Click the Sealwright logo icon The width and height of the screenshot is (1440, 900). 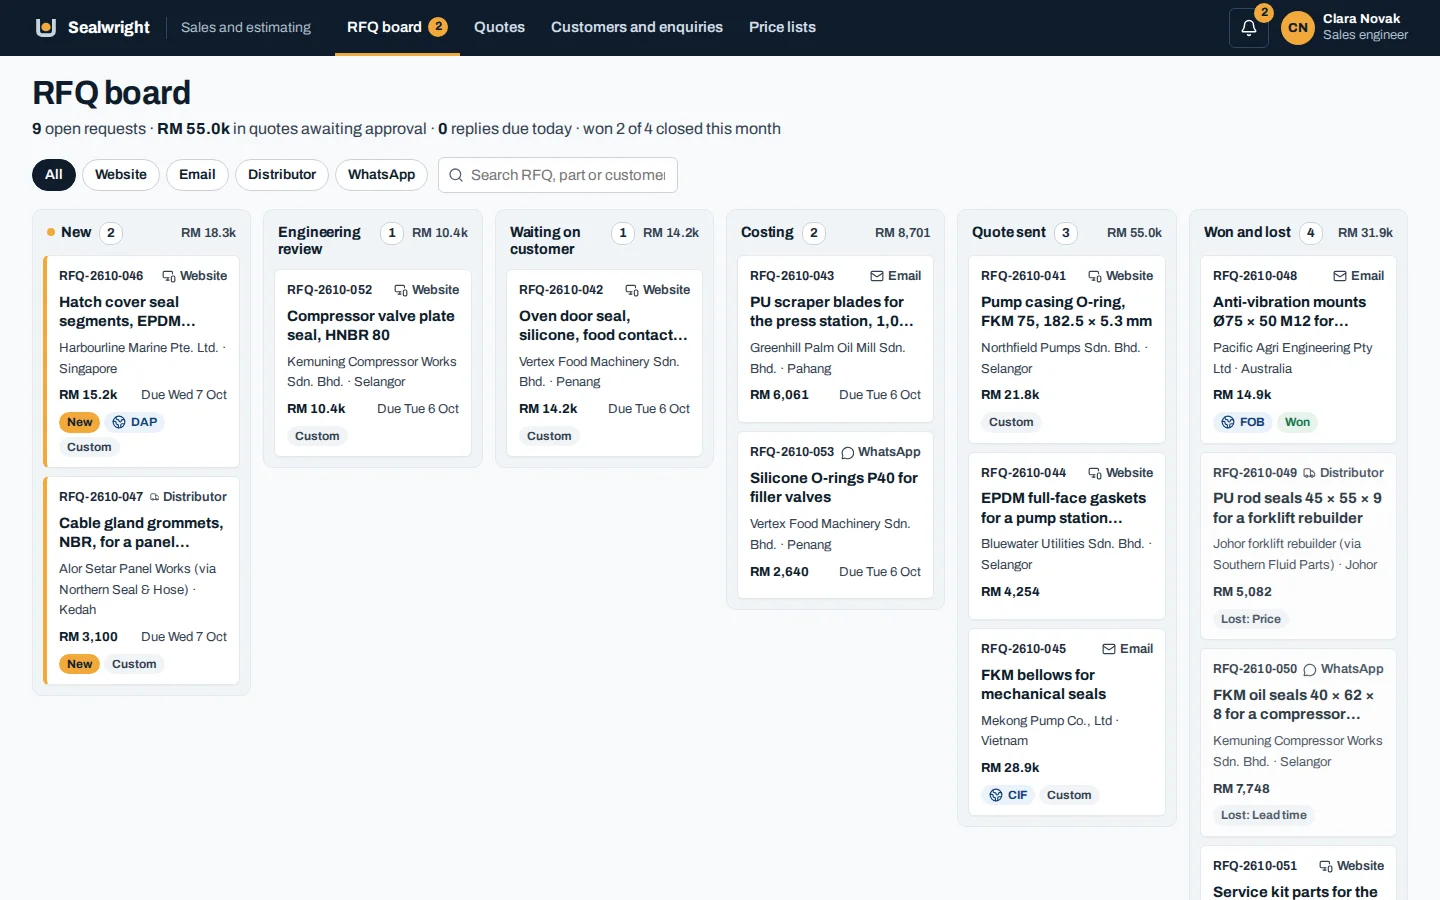pyautogui.click(x=45, y=27)
